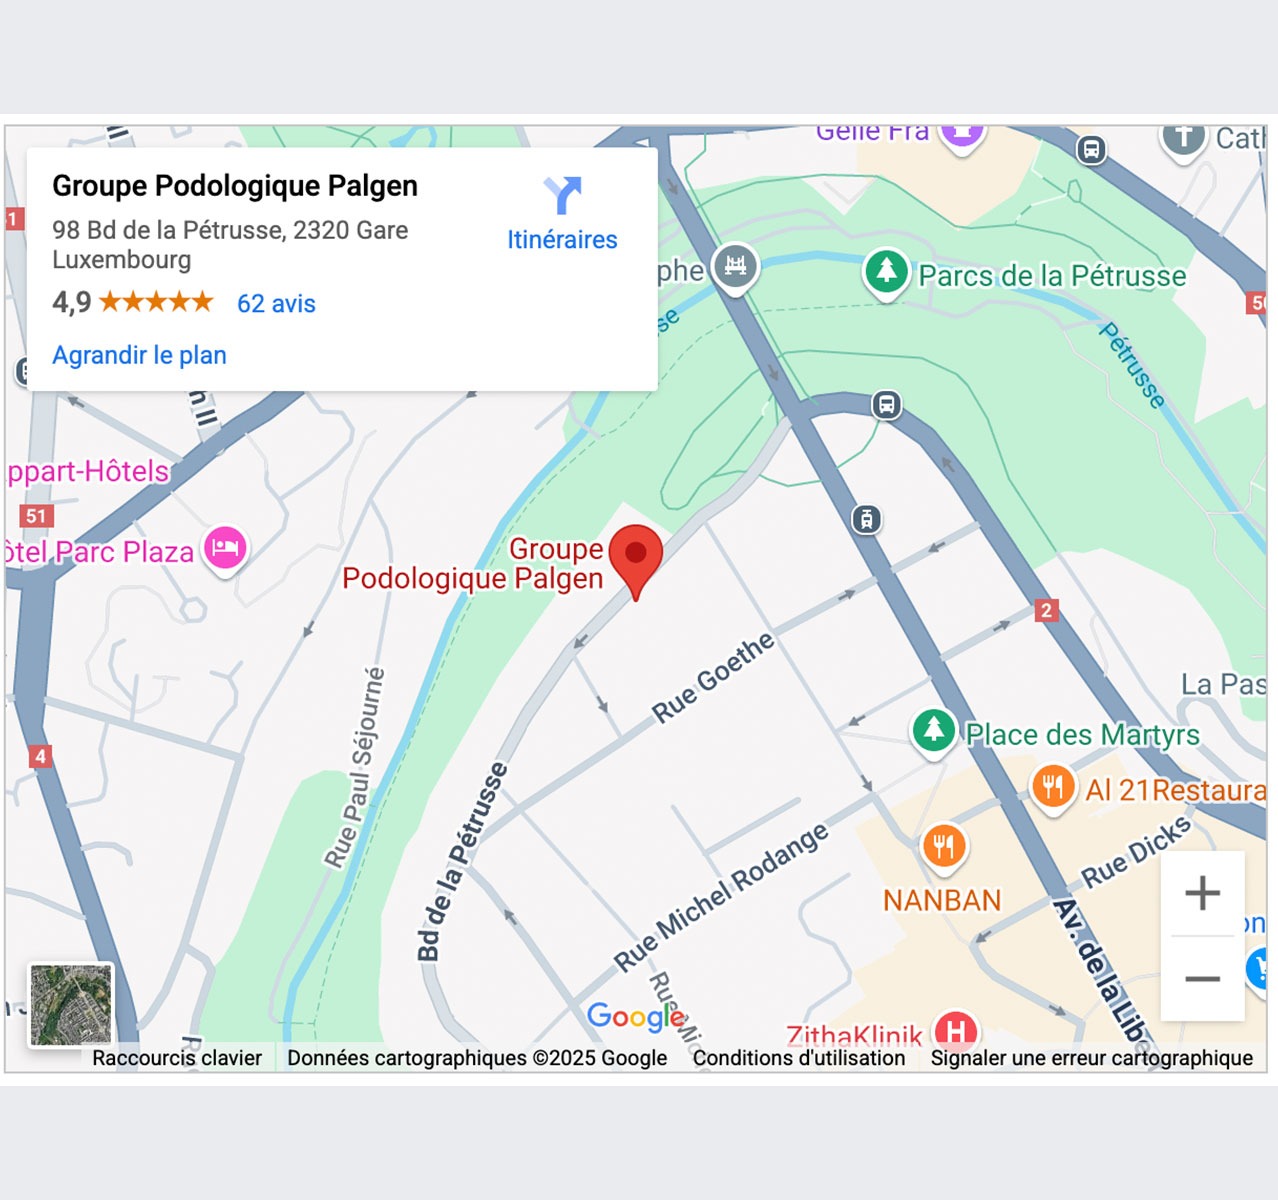Click the Itinéraires text link
Screen dimensions: 1278x1200
(x=562, y=240)
